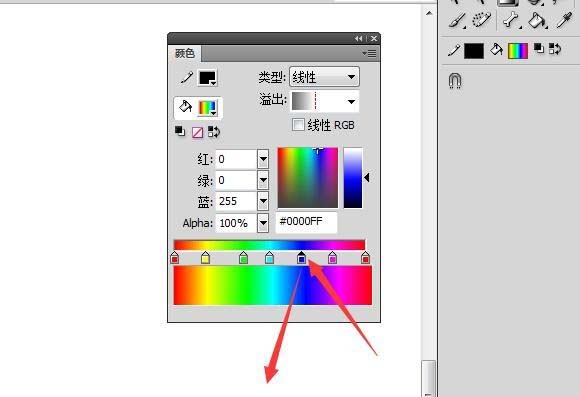Open the 绿 value slider dropdown arrow
580x397 pixels.
pos(263,180)
